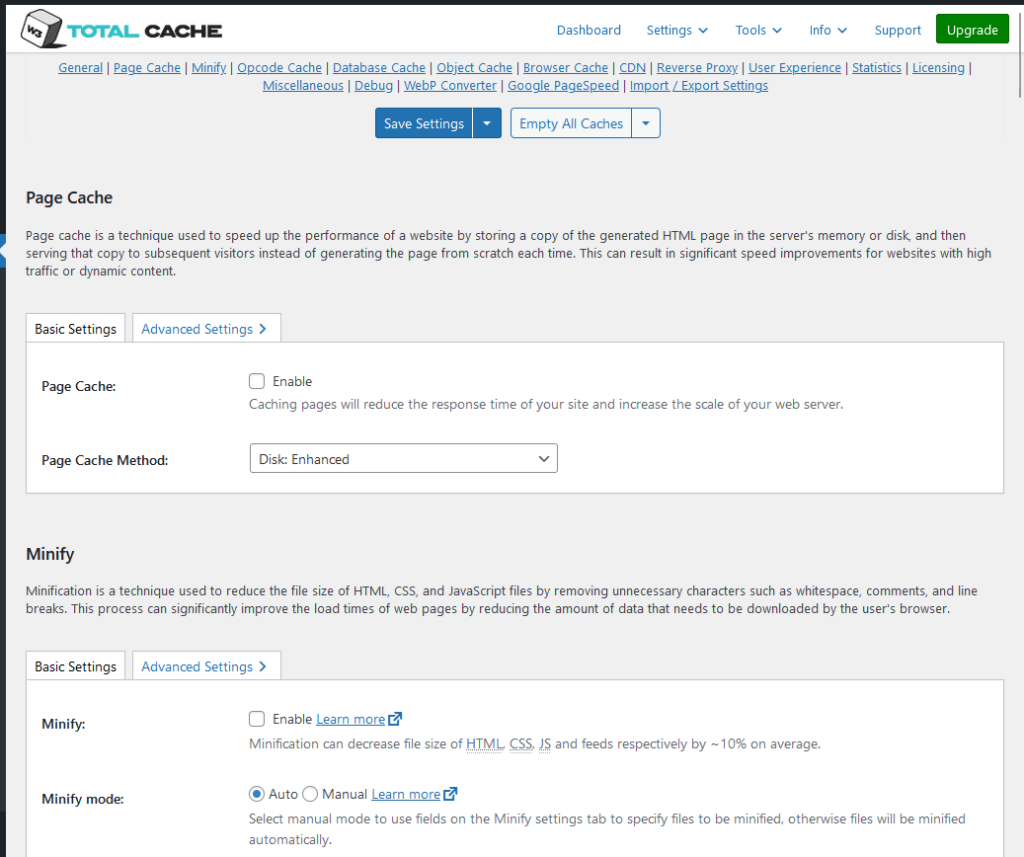Click external link icon beside Manual Learn more
The width and height of the screenshot is (1024, 857).
[x=451, y=794]
